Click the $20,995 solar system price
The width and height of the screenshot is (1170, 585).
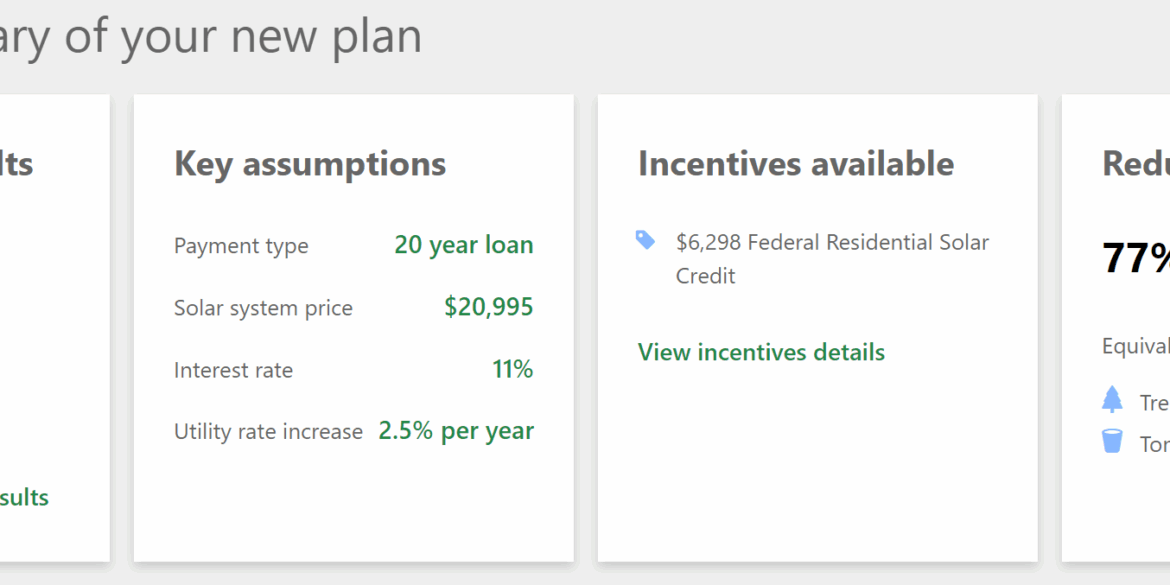coord(489,307)
